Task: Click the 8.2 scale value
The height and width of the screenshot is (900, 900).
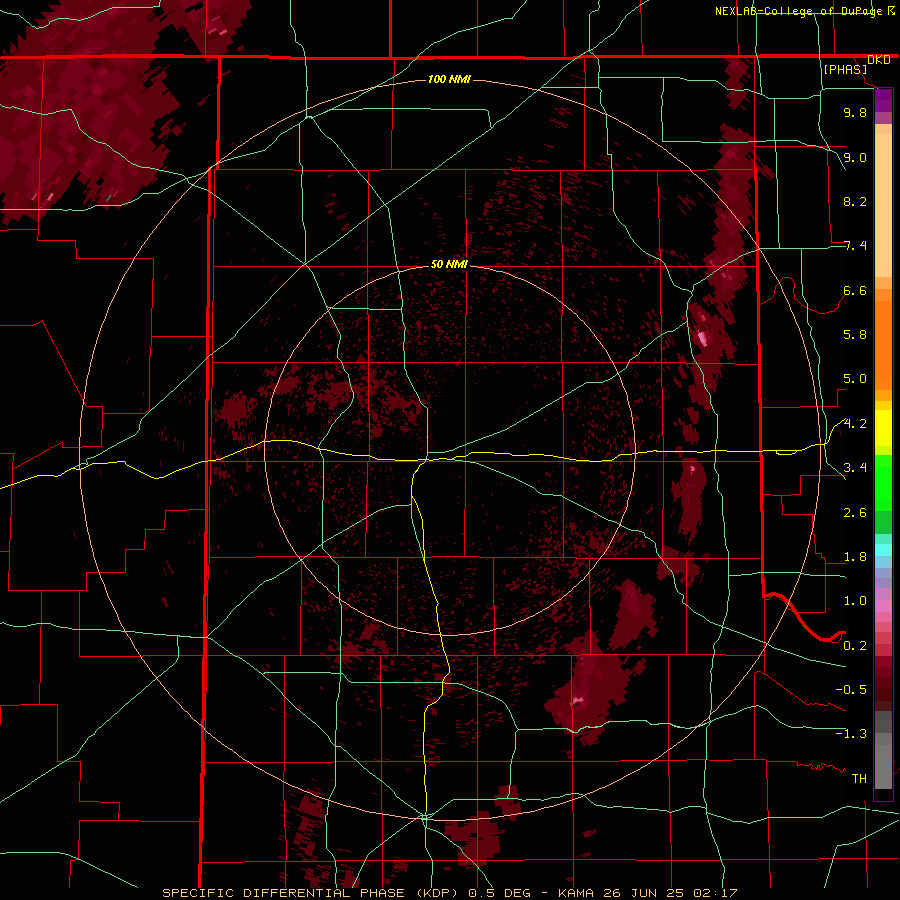Action: coord(855,201)
